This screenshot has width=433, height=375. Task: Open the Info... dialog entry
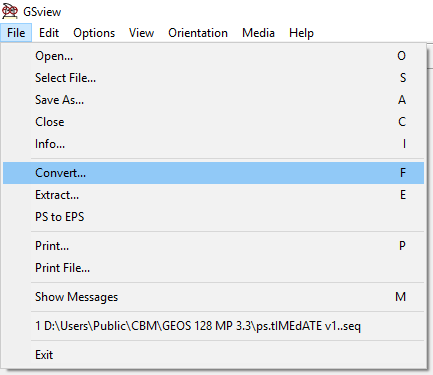pos(213,144)
